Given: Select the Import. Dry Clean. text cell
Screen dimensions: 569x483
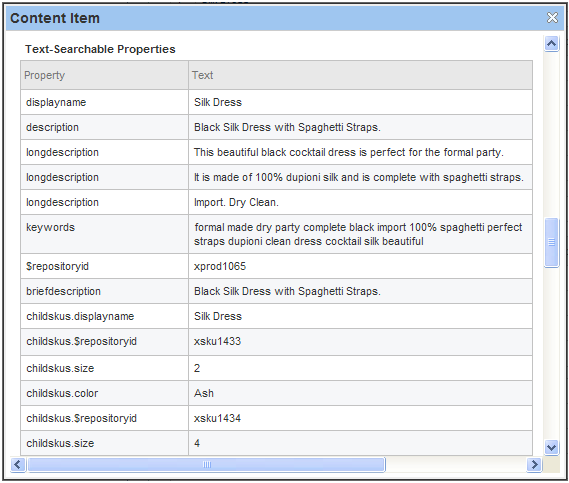Looking at the screenshot, I should point(360,202).
